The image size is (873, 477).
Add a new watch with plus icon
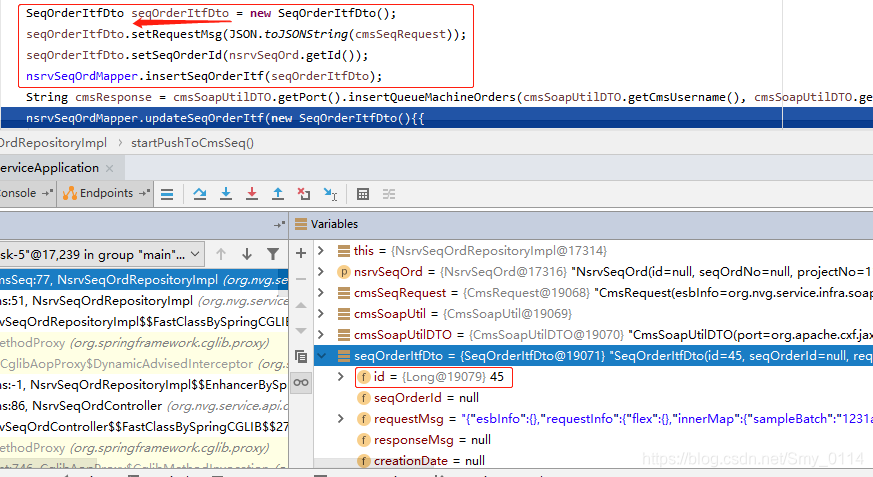coord(301,253)
